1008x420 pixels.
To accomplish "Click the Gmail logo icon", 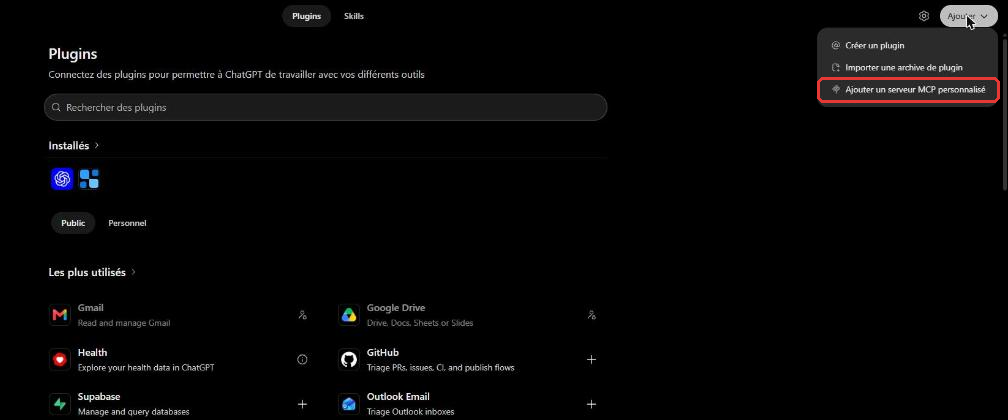I will [x=60, y=315].
